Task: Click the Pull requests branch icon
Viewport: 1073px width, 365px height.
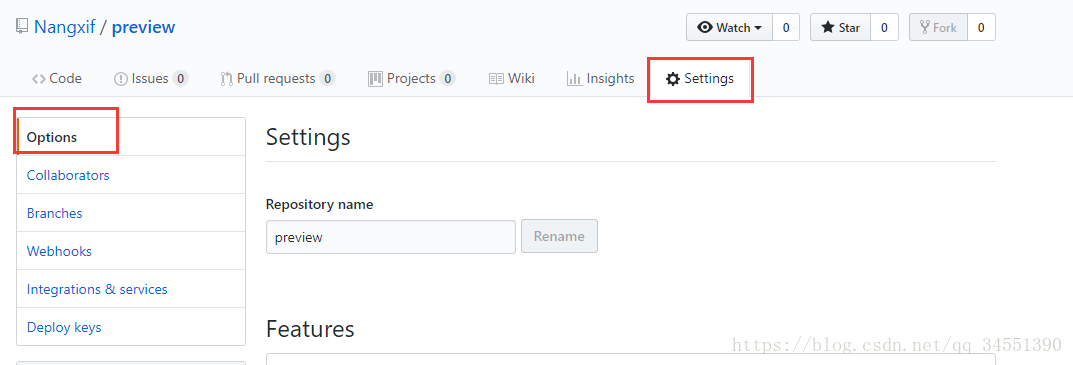Action: click(227, 79)
